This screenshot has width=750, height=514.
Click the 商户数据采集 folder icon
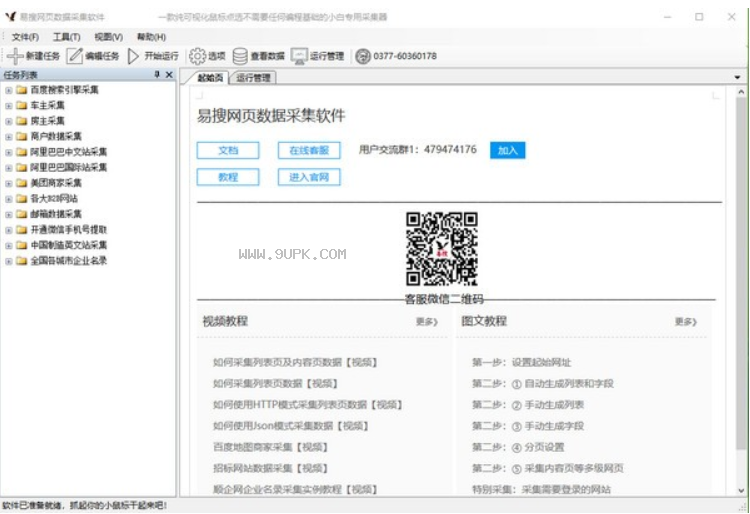coord(22,136)
